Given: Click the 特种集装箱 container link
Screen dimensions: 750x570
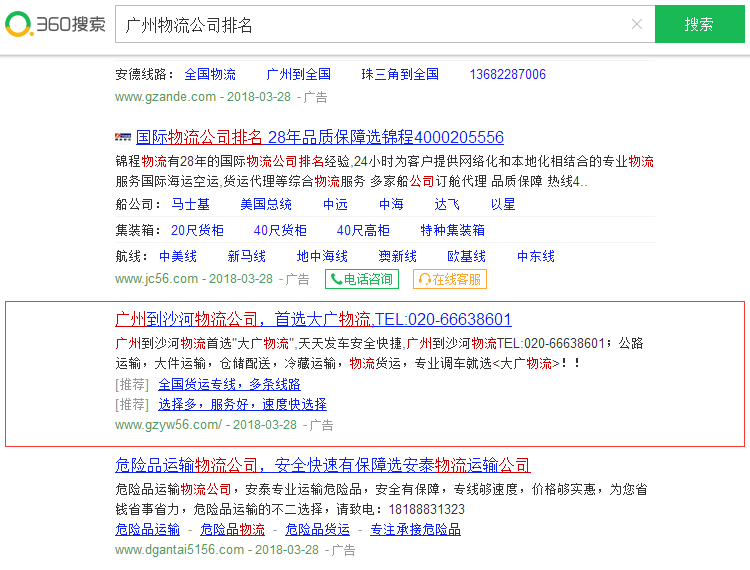Looking at the screenshot, I should tap(453, 230).
